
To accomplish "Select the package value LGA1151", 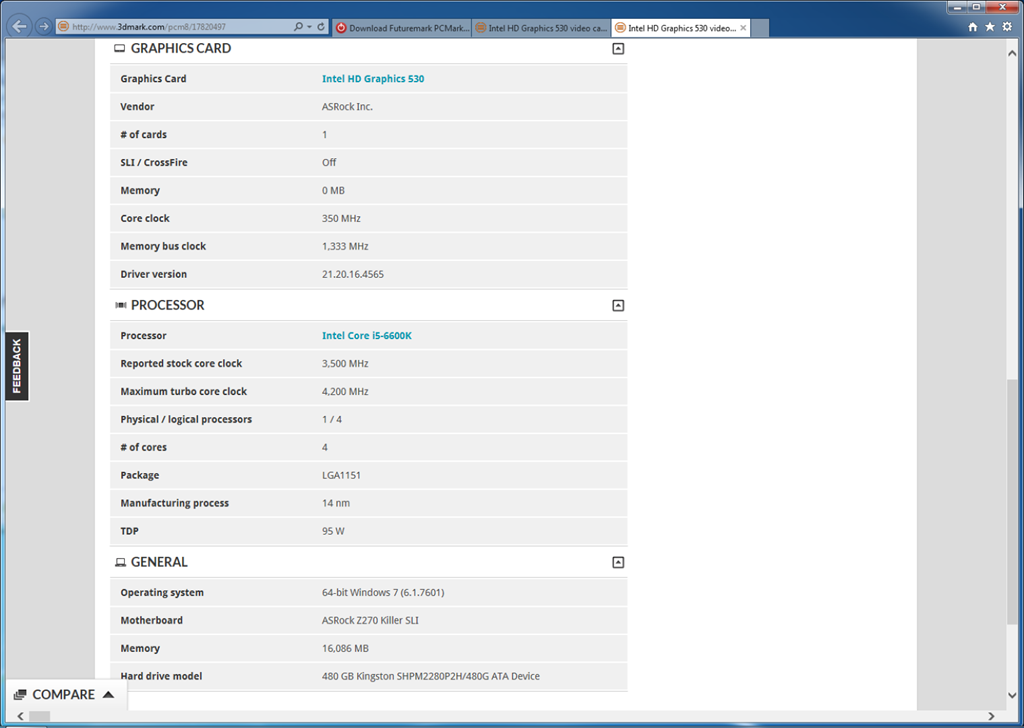I will point(341,475).
